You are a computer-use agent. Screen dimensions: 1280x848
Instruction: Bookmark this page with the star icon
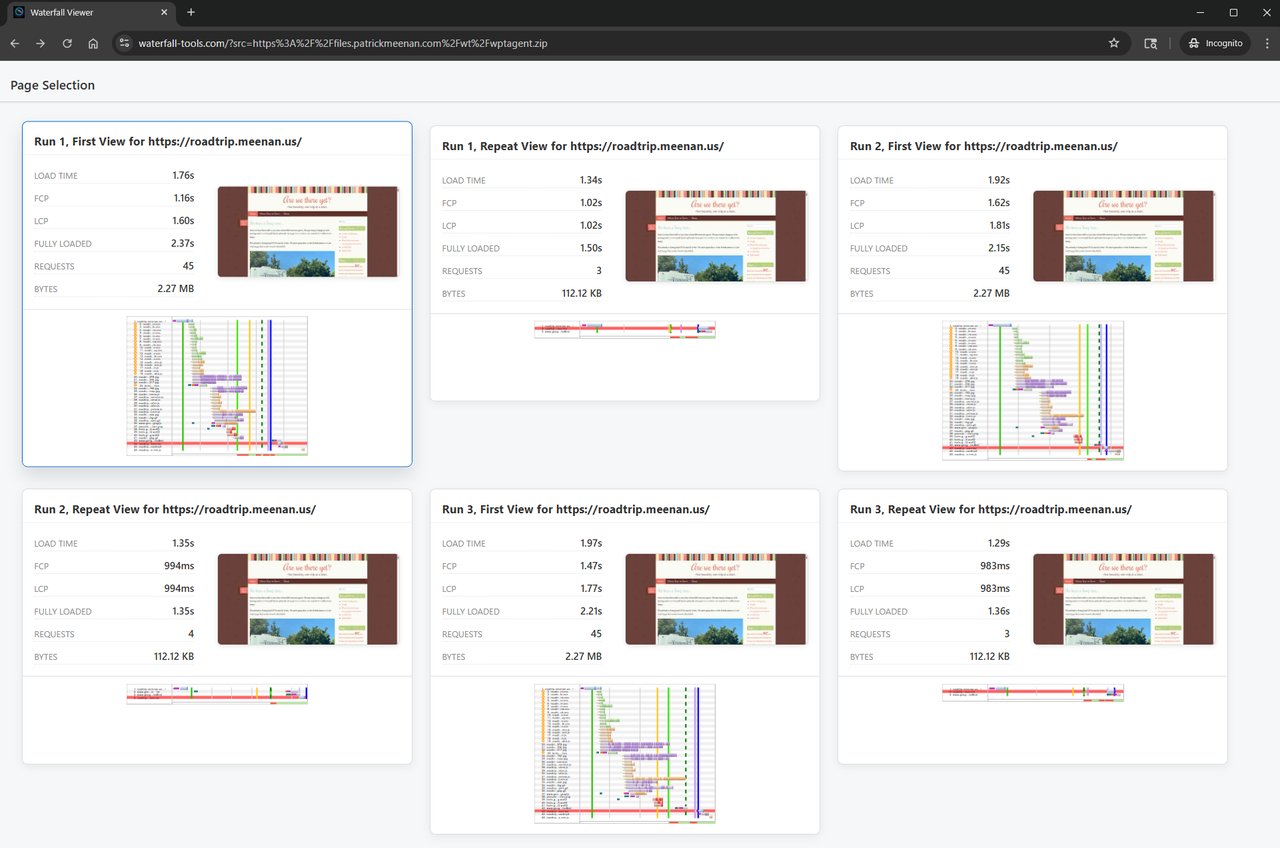tap(1114, 43)
